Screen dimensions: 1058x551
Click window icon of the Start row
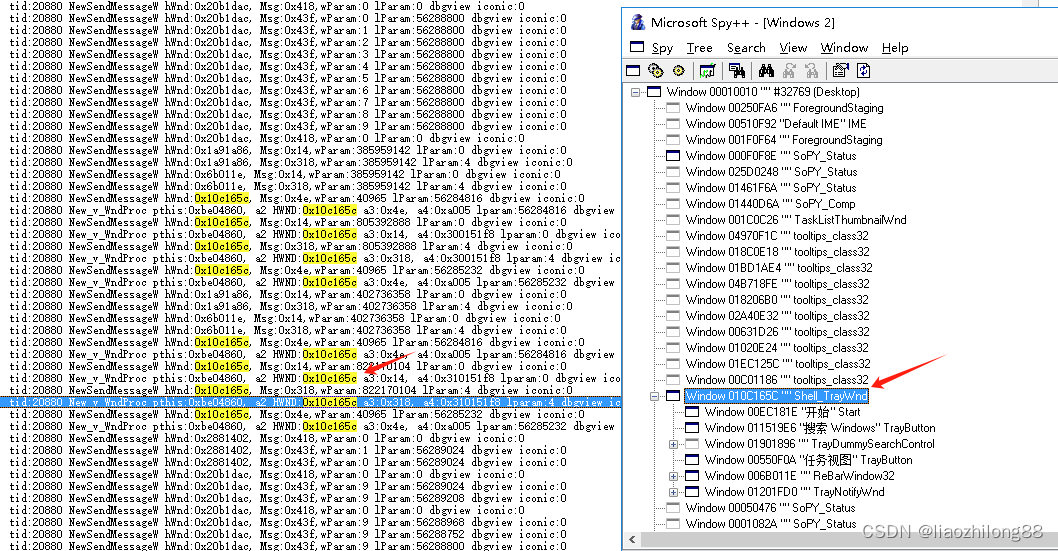coord(692,412)
